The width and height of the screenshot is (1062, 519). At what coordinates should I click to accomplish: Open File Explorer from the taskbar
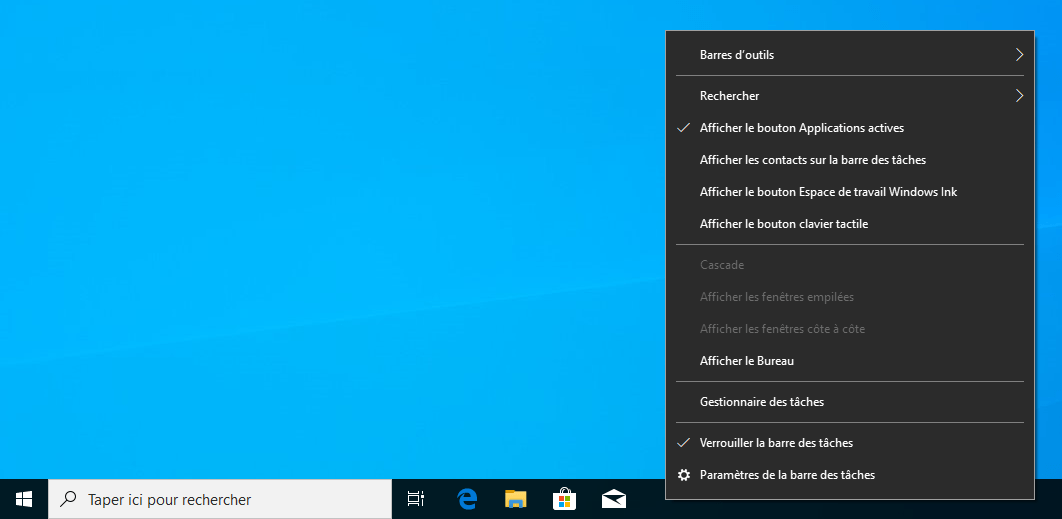[515, 499]
